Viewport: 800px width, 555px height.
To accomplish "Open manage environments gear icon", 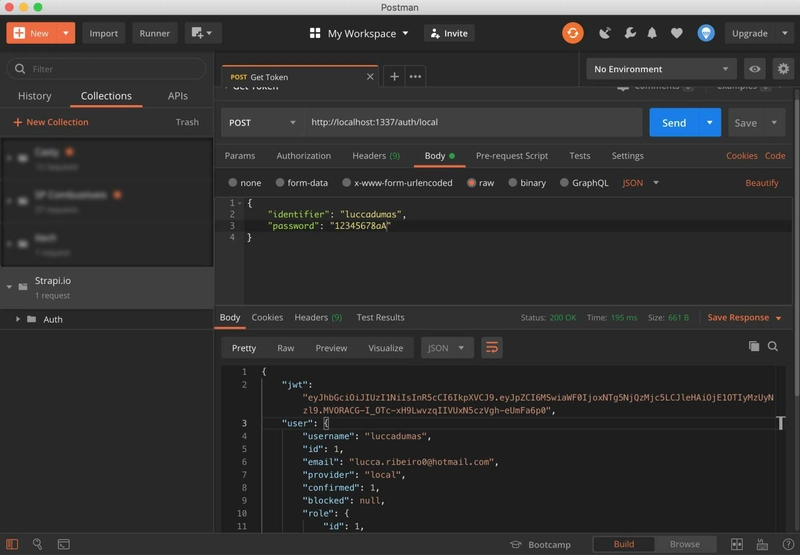I will click(x=783, y=69).
